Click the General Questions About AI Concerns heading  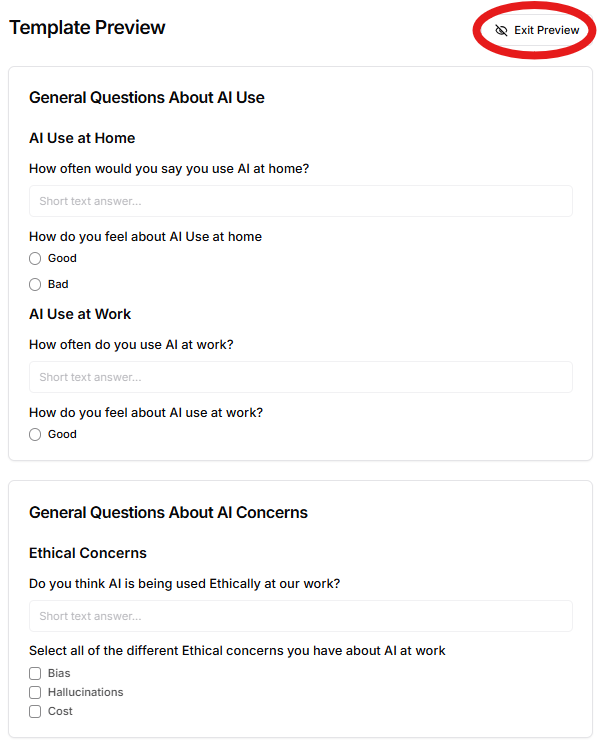point(168,513)
